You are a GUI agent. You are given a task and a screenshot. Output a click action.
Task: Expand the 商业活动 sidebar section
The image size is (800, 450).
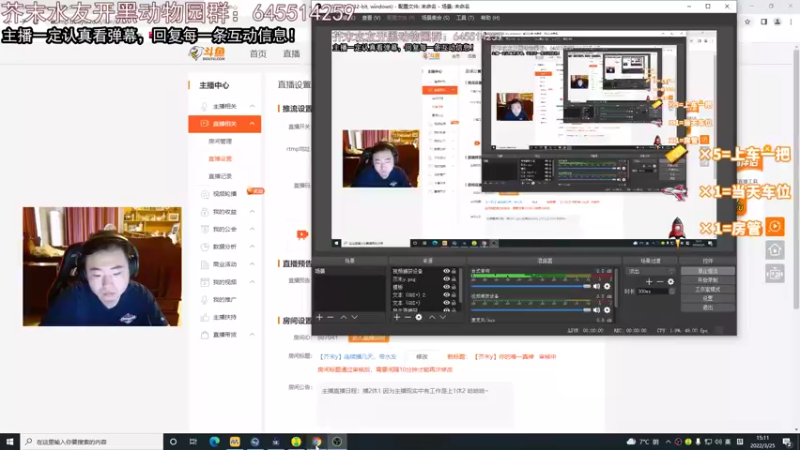pos(253,264)
